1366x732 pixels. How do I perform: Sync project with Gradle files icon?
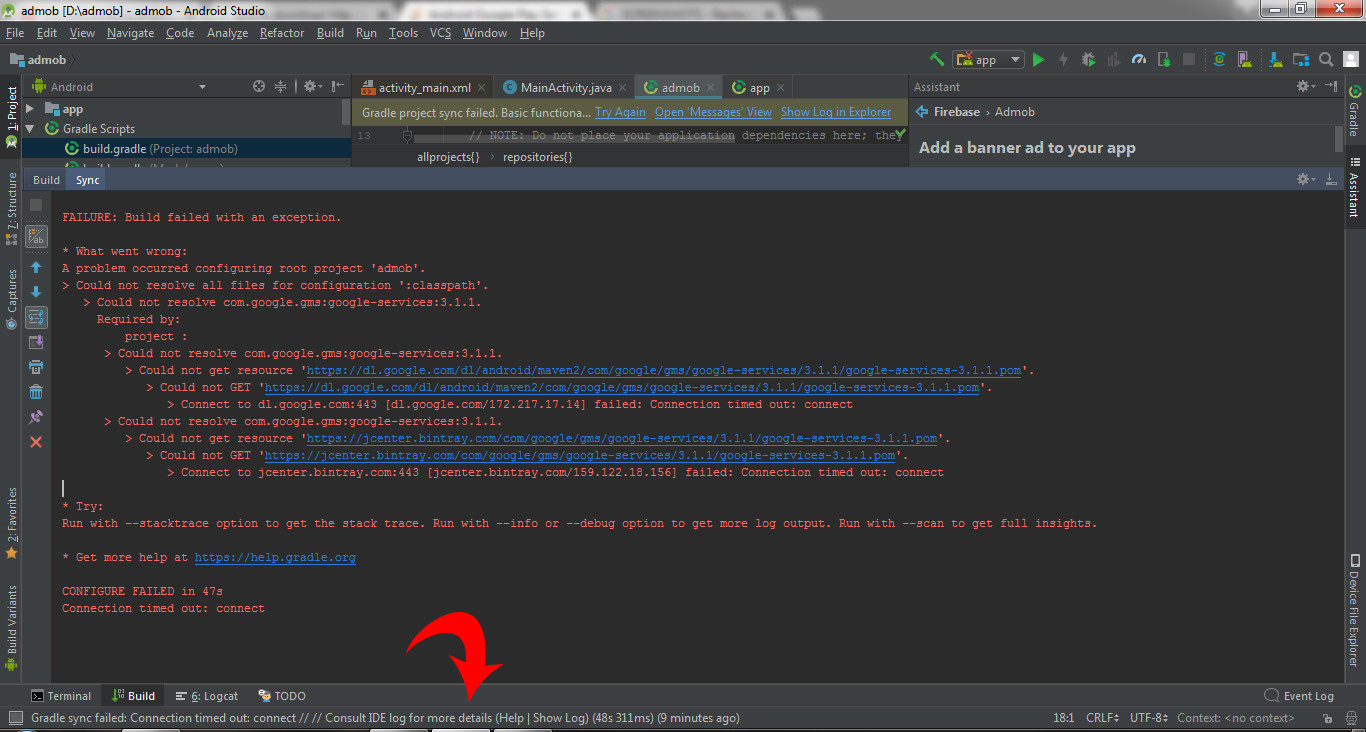tap(1219, 60)
